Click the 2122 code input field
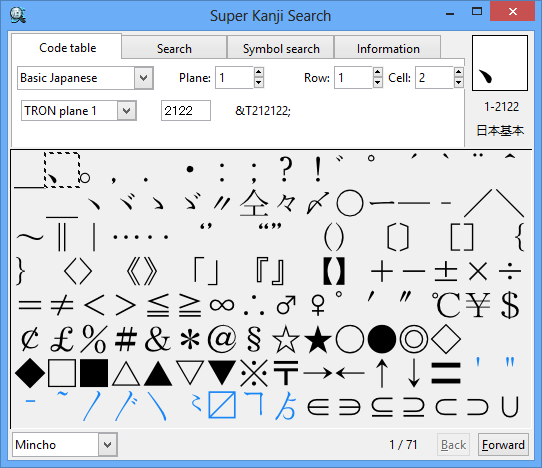The width and height of the screenshot is (542, 468). click(x=186, y=111)
